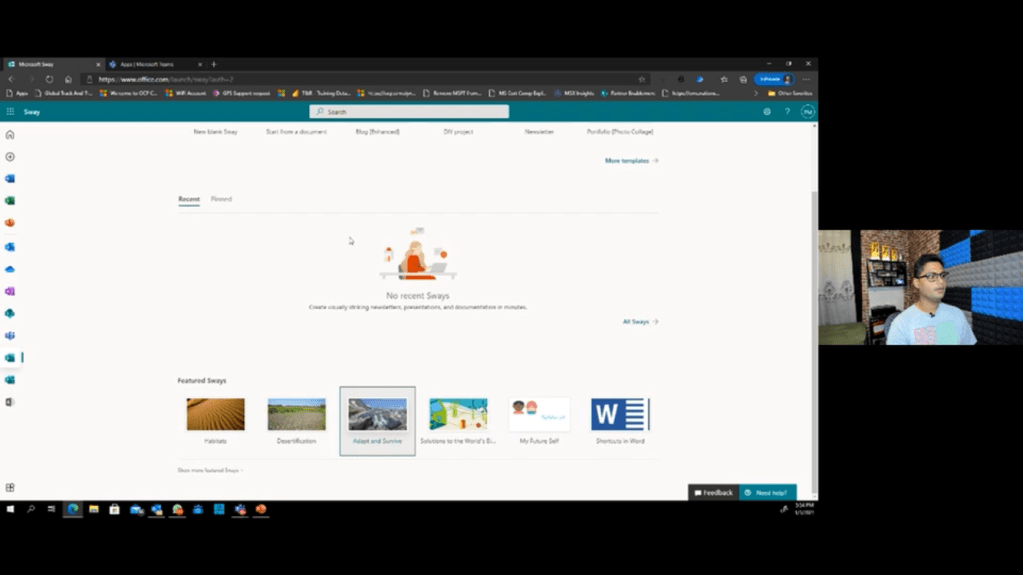The width and height of the screenshot is (1023, 575).
Task: Click the Need help? button
Action: click(x=767, y=493)
